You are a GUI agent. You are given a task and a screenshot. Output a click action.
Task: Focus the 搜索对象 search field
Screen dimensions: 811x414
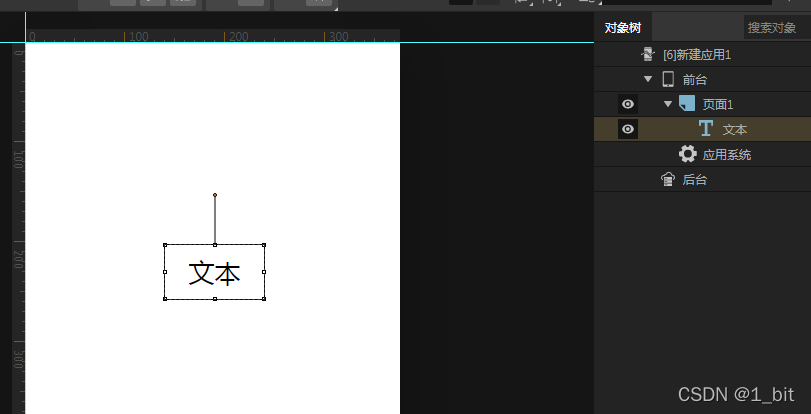777,27
